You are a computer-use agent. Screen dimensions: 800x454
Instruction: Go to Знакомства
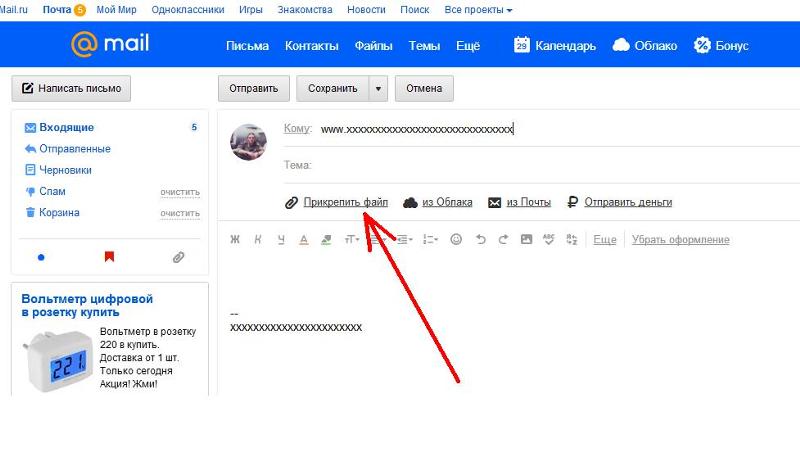coord(305,10)
